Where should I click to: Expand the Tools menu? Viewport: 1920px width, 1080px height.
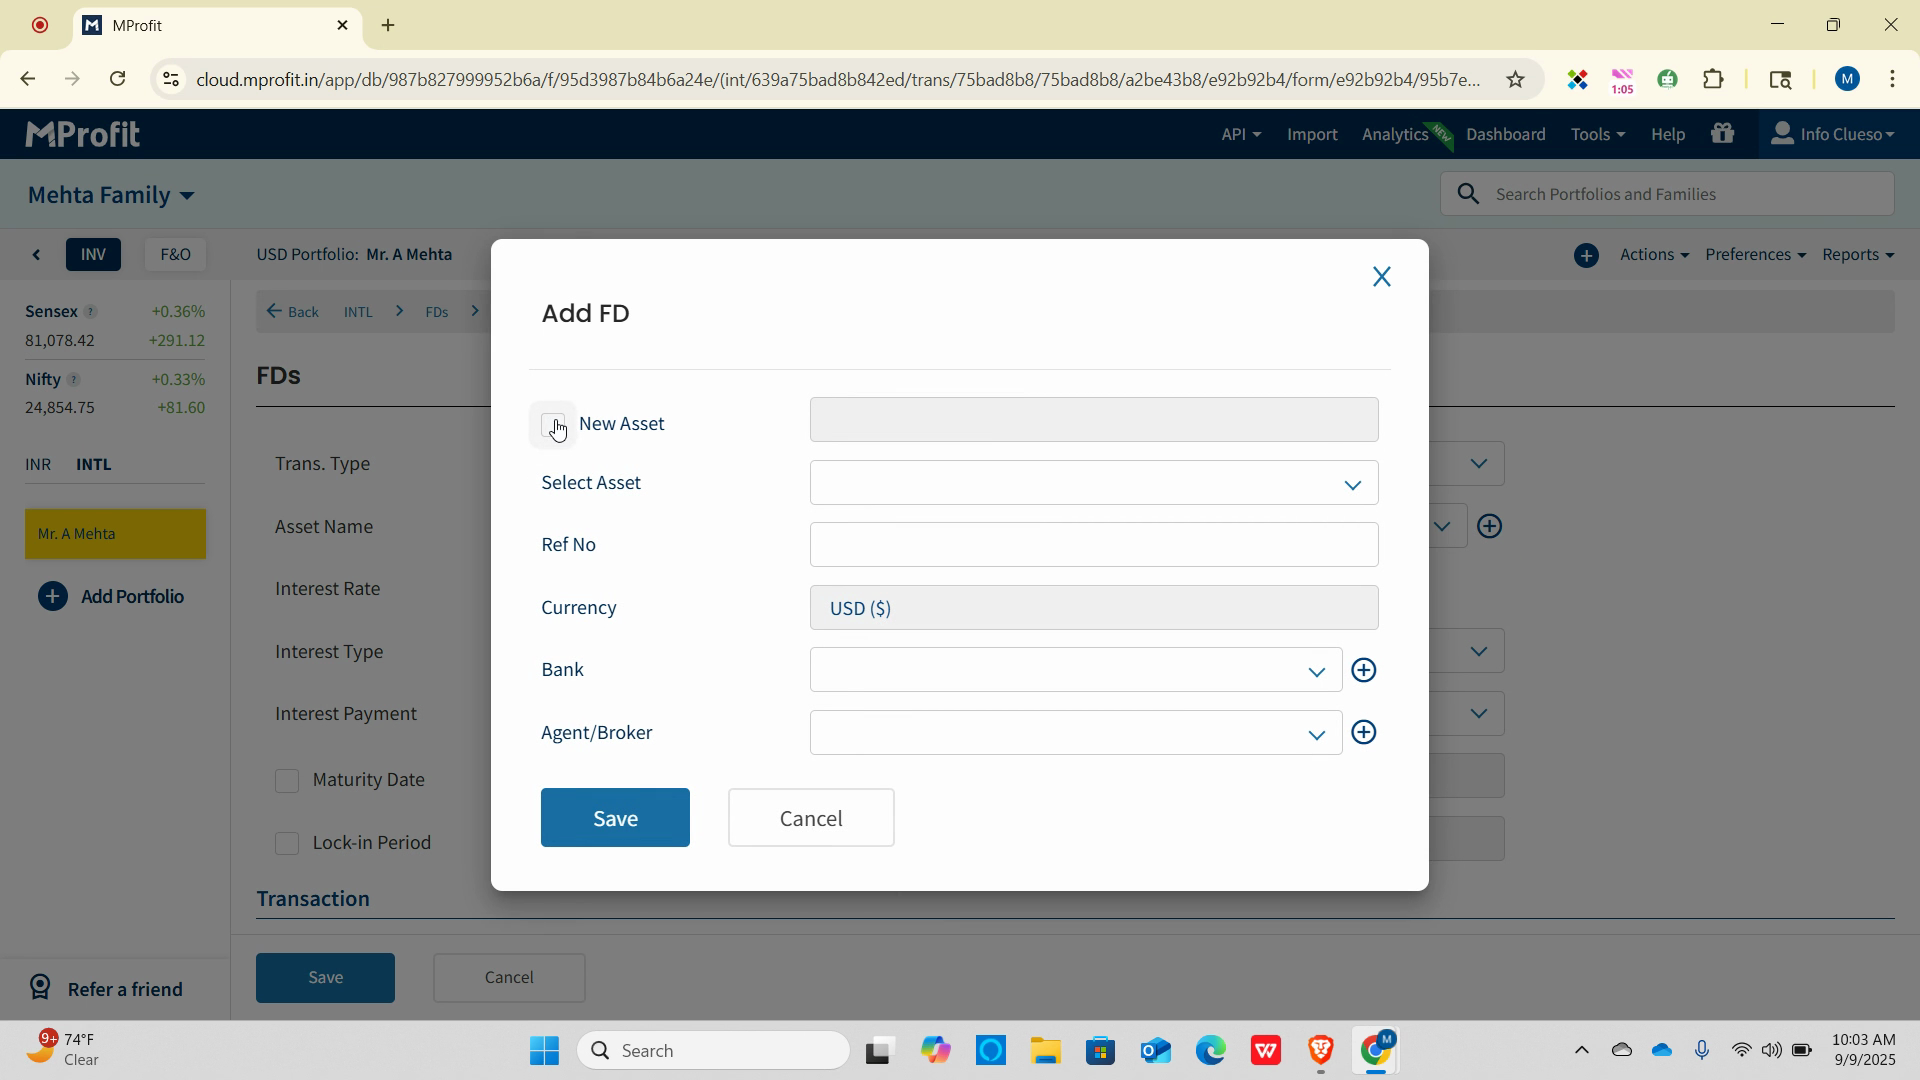pyautogui.click(x=1597, y=134)
